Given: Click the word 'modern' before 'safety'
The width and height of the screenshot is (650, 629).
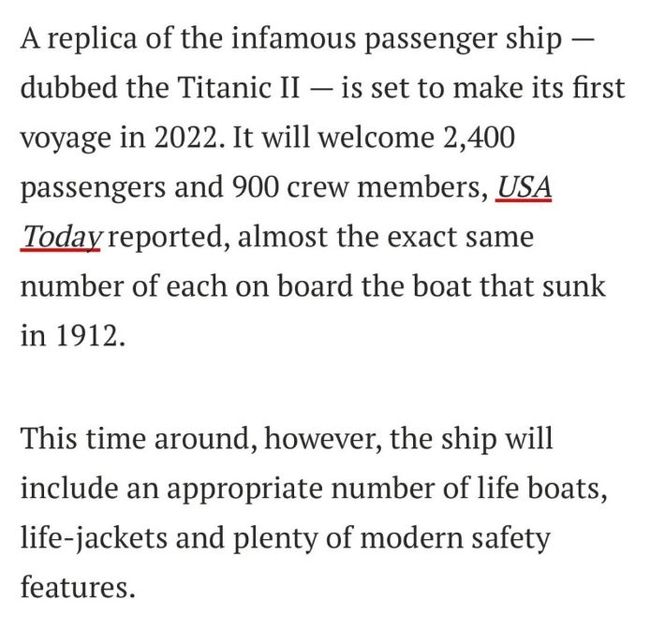Looking at the screenshot, I should 411,538.
